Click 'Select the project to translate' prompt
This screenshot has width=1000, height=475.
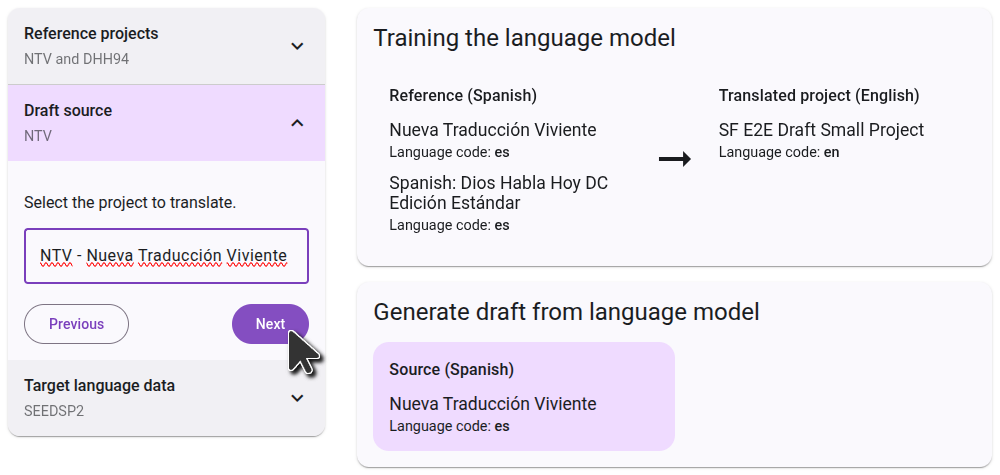[130, 203]
